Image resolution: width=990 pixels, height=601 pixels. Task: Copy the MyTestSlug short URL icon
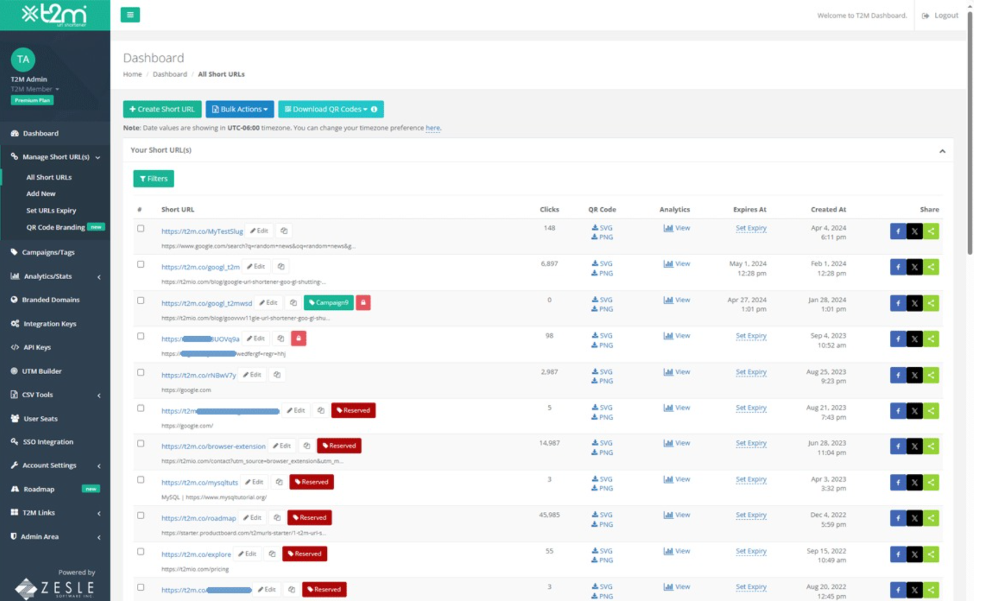pos(284,230)
